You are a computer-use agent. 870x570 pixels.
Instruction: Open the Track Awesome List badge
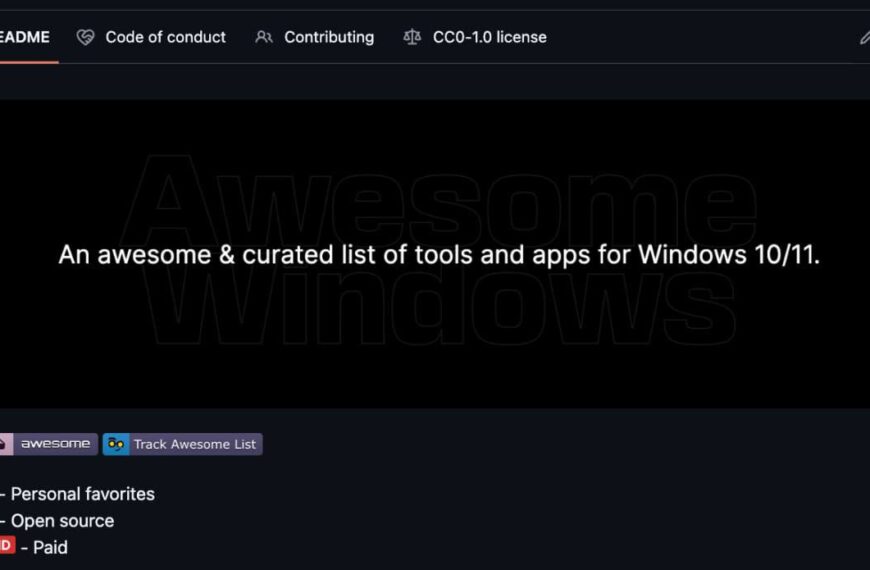pyautogui.click(x=183, y=444)
